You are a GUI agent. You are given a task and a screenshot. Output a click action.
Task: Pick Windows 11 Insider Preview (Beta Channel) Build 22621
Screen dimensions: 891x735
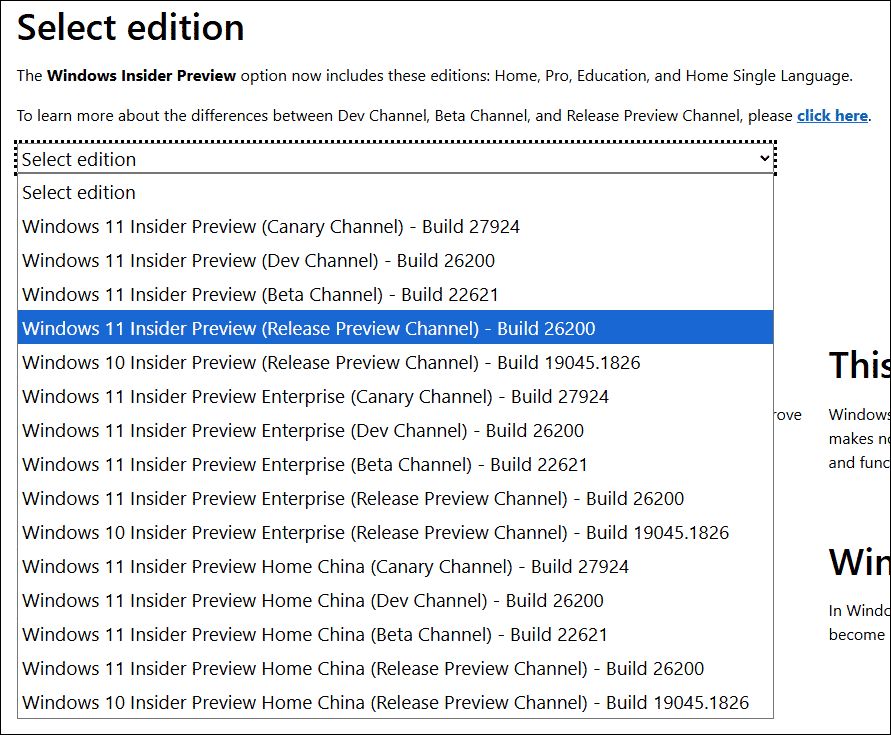coord(395,294)
